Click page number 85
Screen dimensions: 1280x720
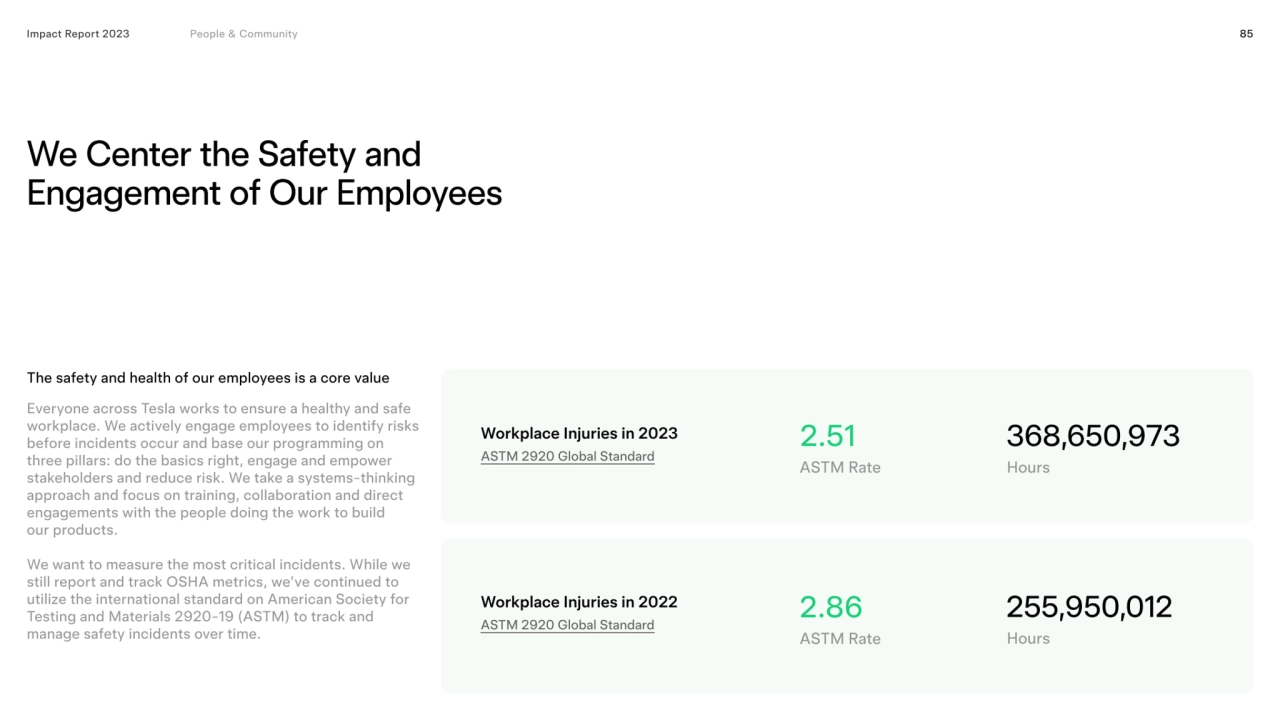pos(1246,34)
